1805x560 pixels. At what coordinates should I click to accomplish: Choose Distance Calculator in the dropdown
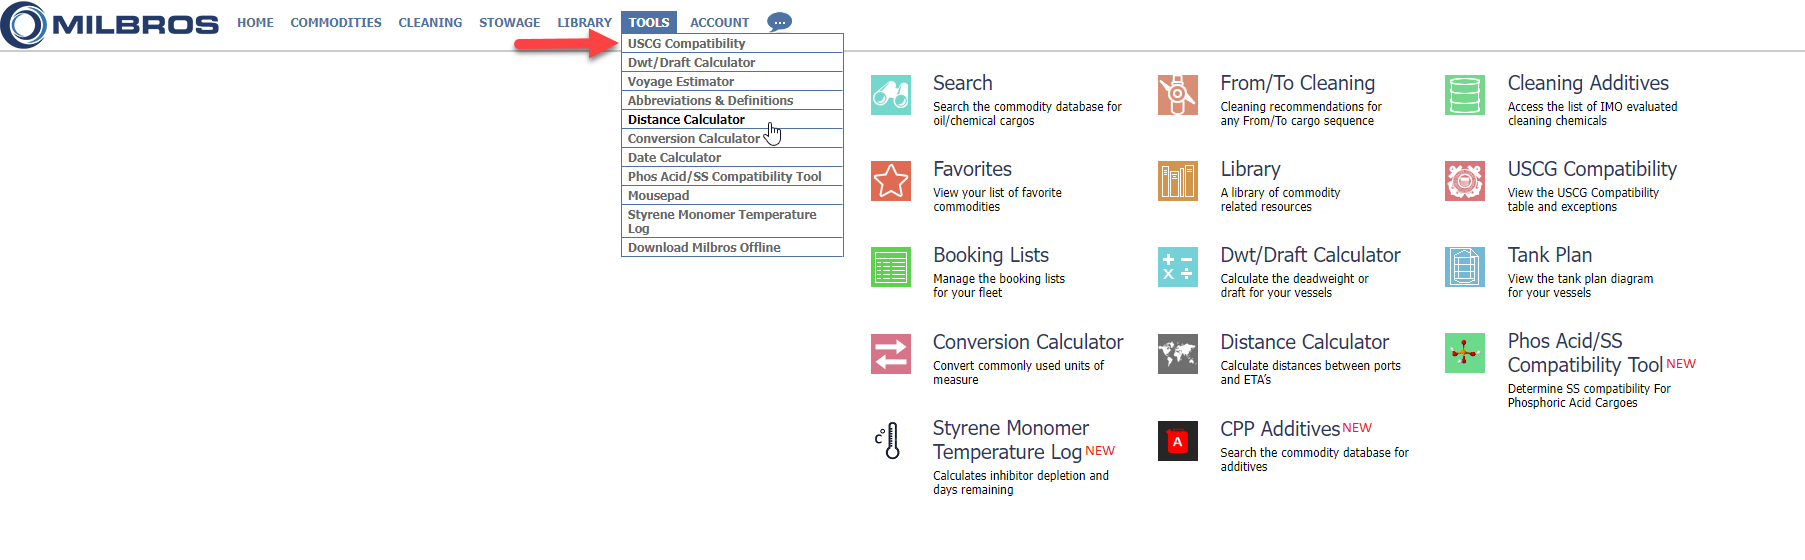[x=686, y=120]
